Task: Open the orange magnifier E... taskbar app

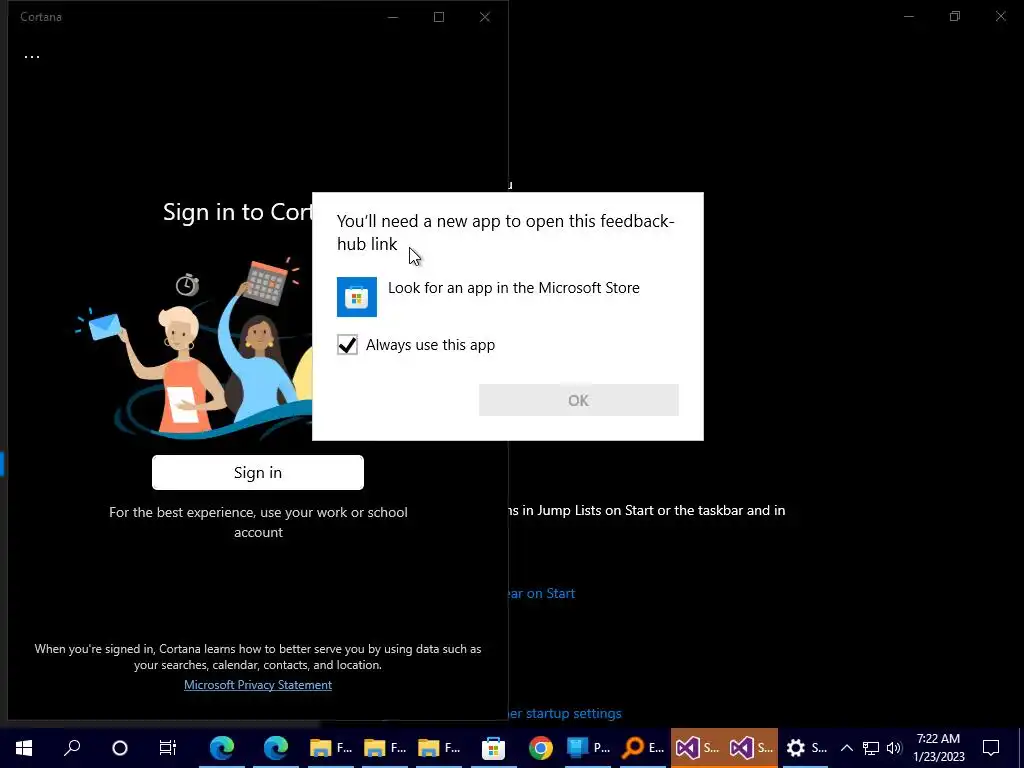Action: point(643,748)
